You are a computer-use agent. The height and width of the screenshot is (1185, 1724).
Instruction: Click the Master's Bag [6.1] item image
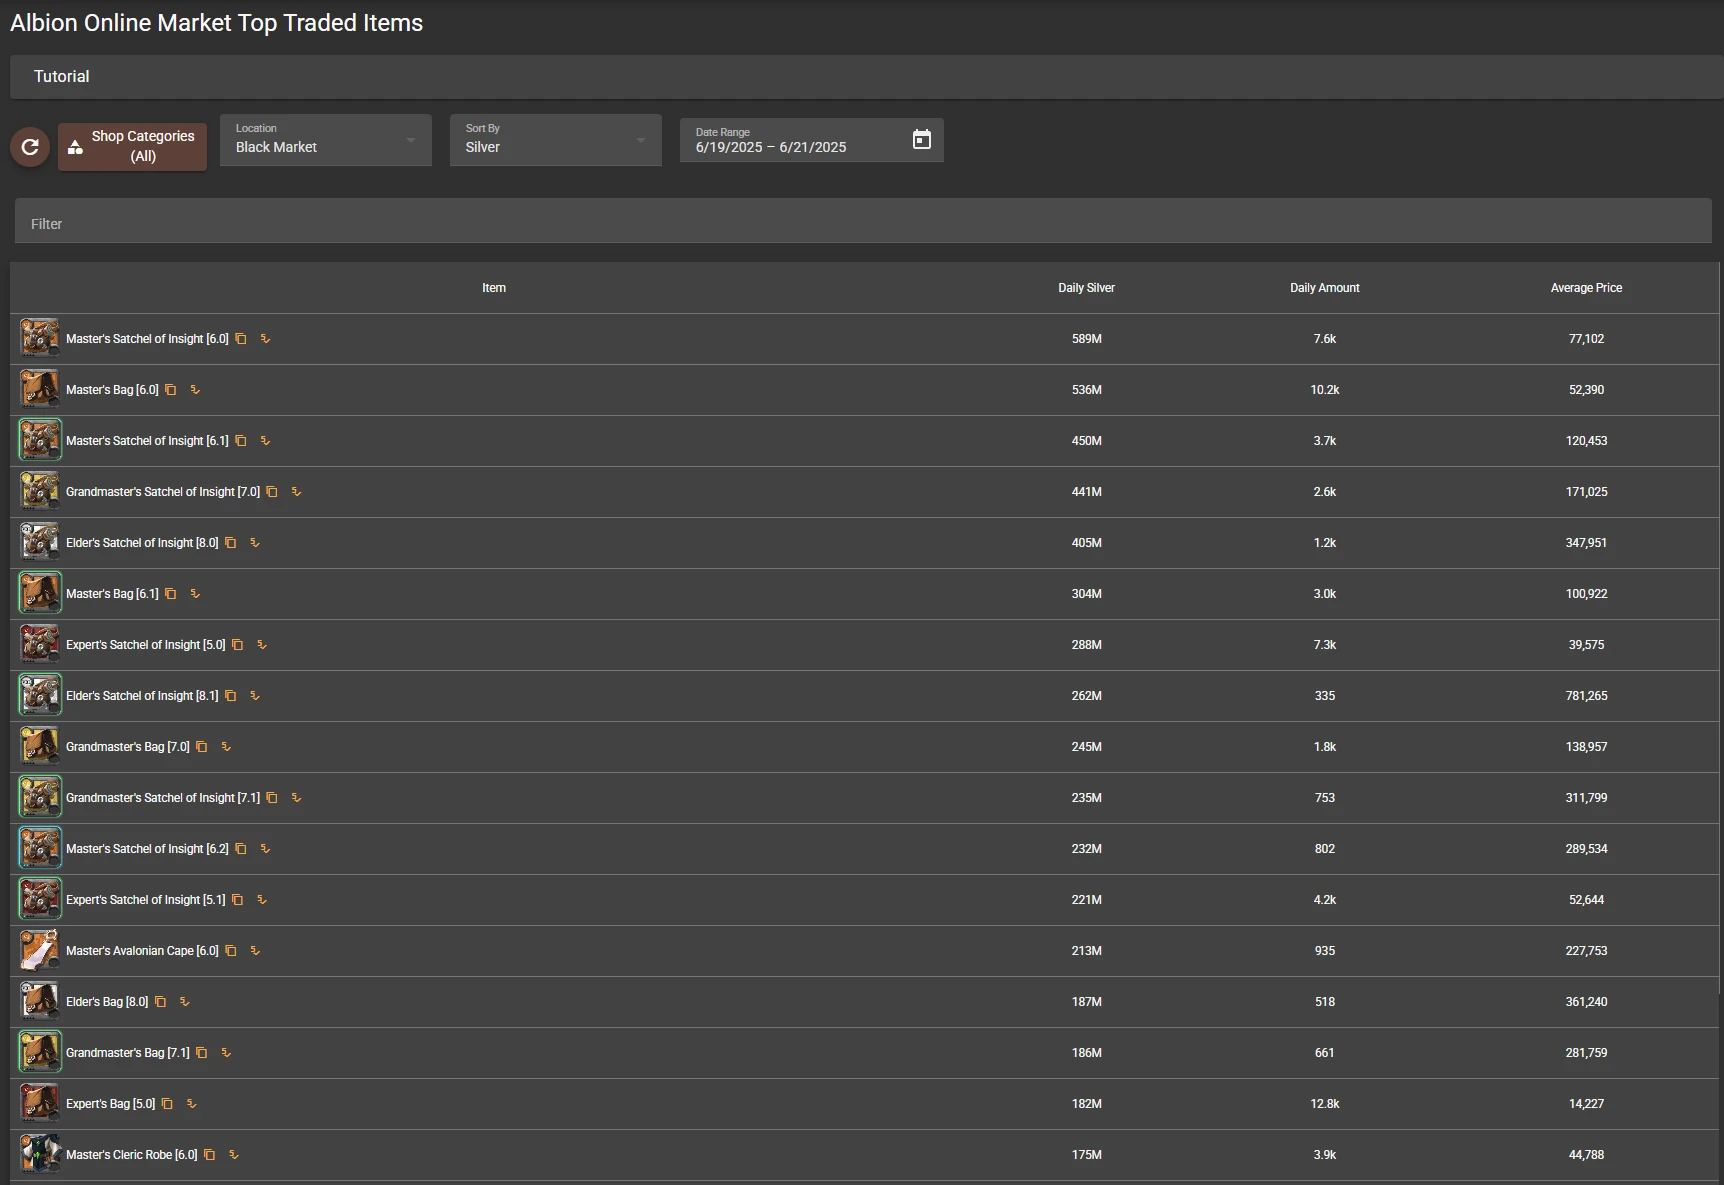tap(40, 594)
